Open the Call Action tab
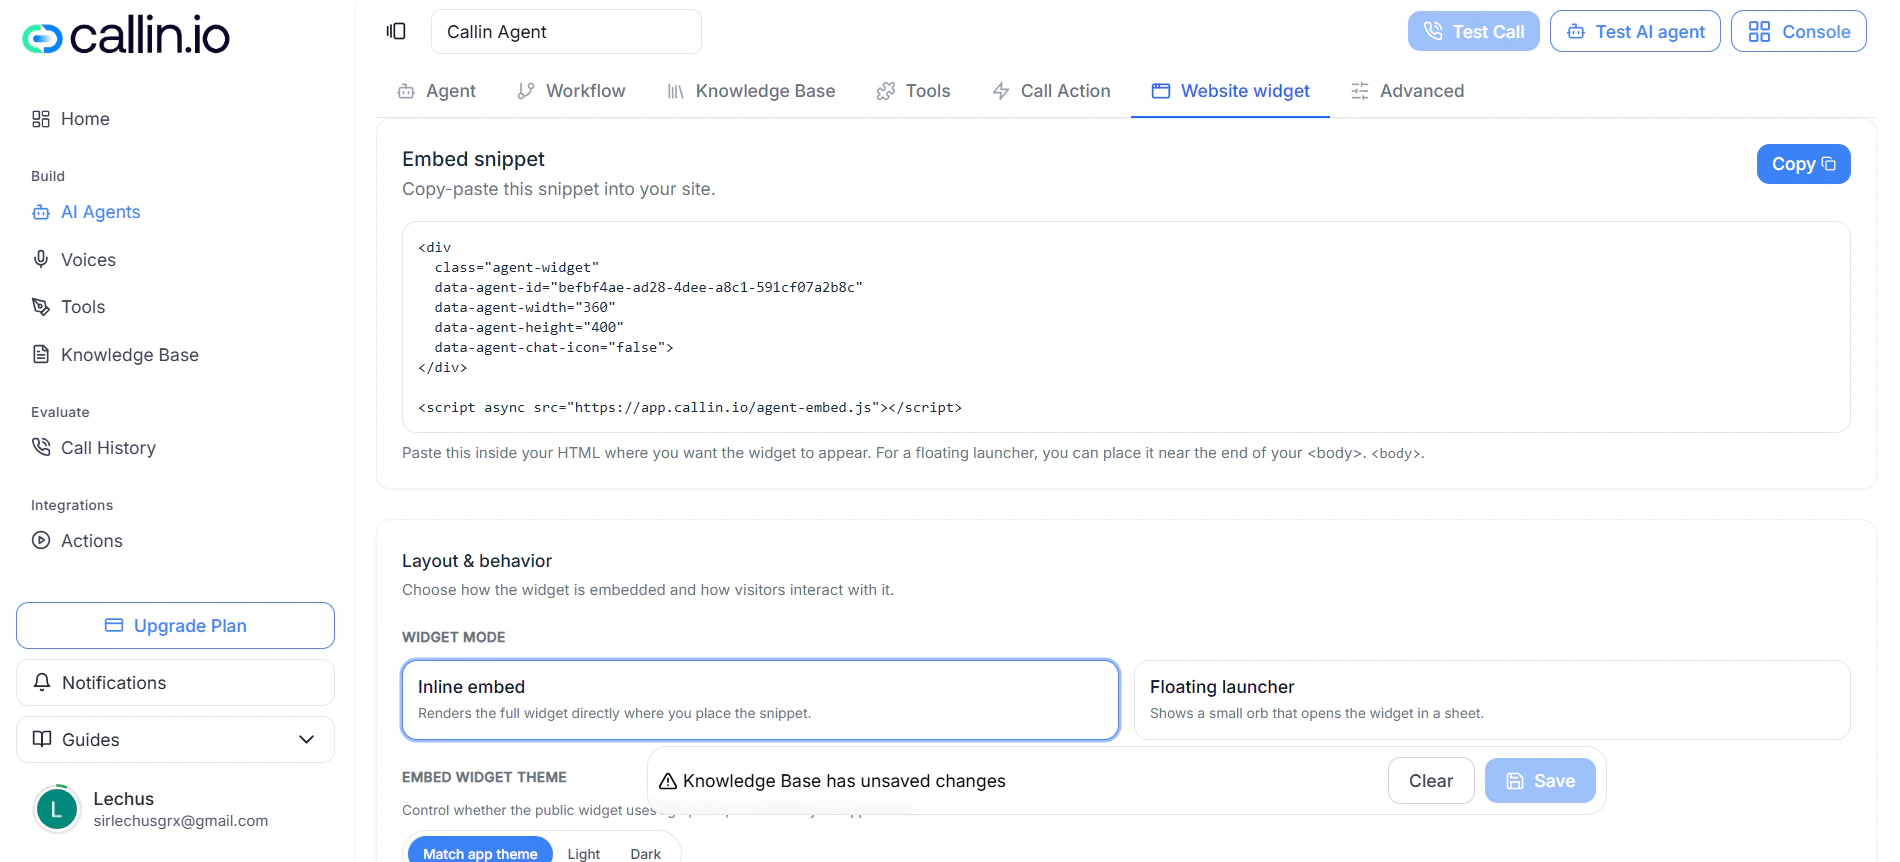The height and width of the screenshot is (862, 1900). 1051,91
